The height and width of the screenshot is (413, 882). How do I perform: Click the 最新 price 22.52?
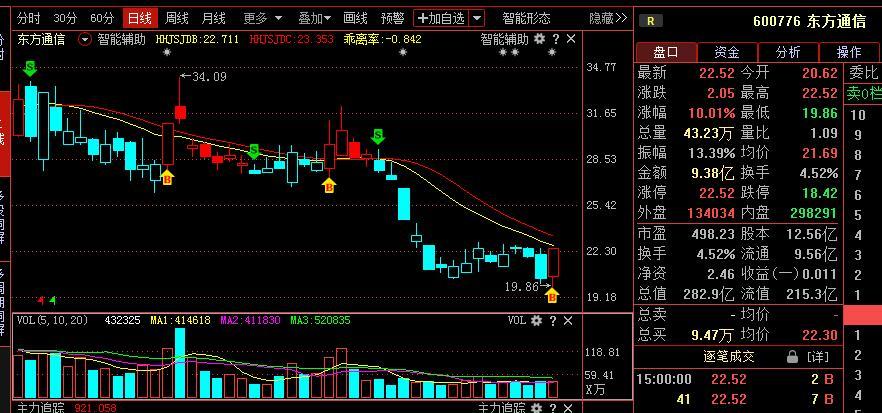pyautogui.click(x=717, y=73)
